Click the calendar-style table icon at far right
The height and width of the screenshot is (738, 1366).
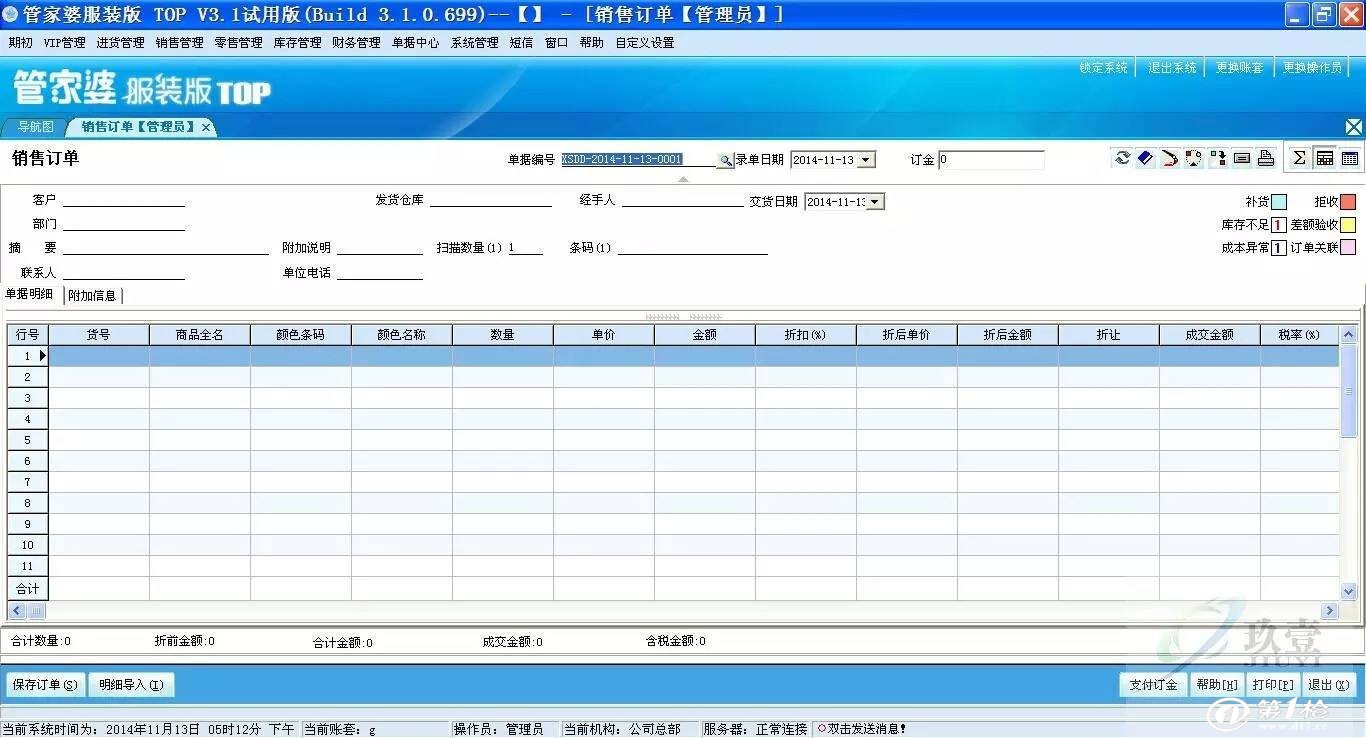1349,157
